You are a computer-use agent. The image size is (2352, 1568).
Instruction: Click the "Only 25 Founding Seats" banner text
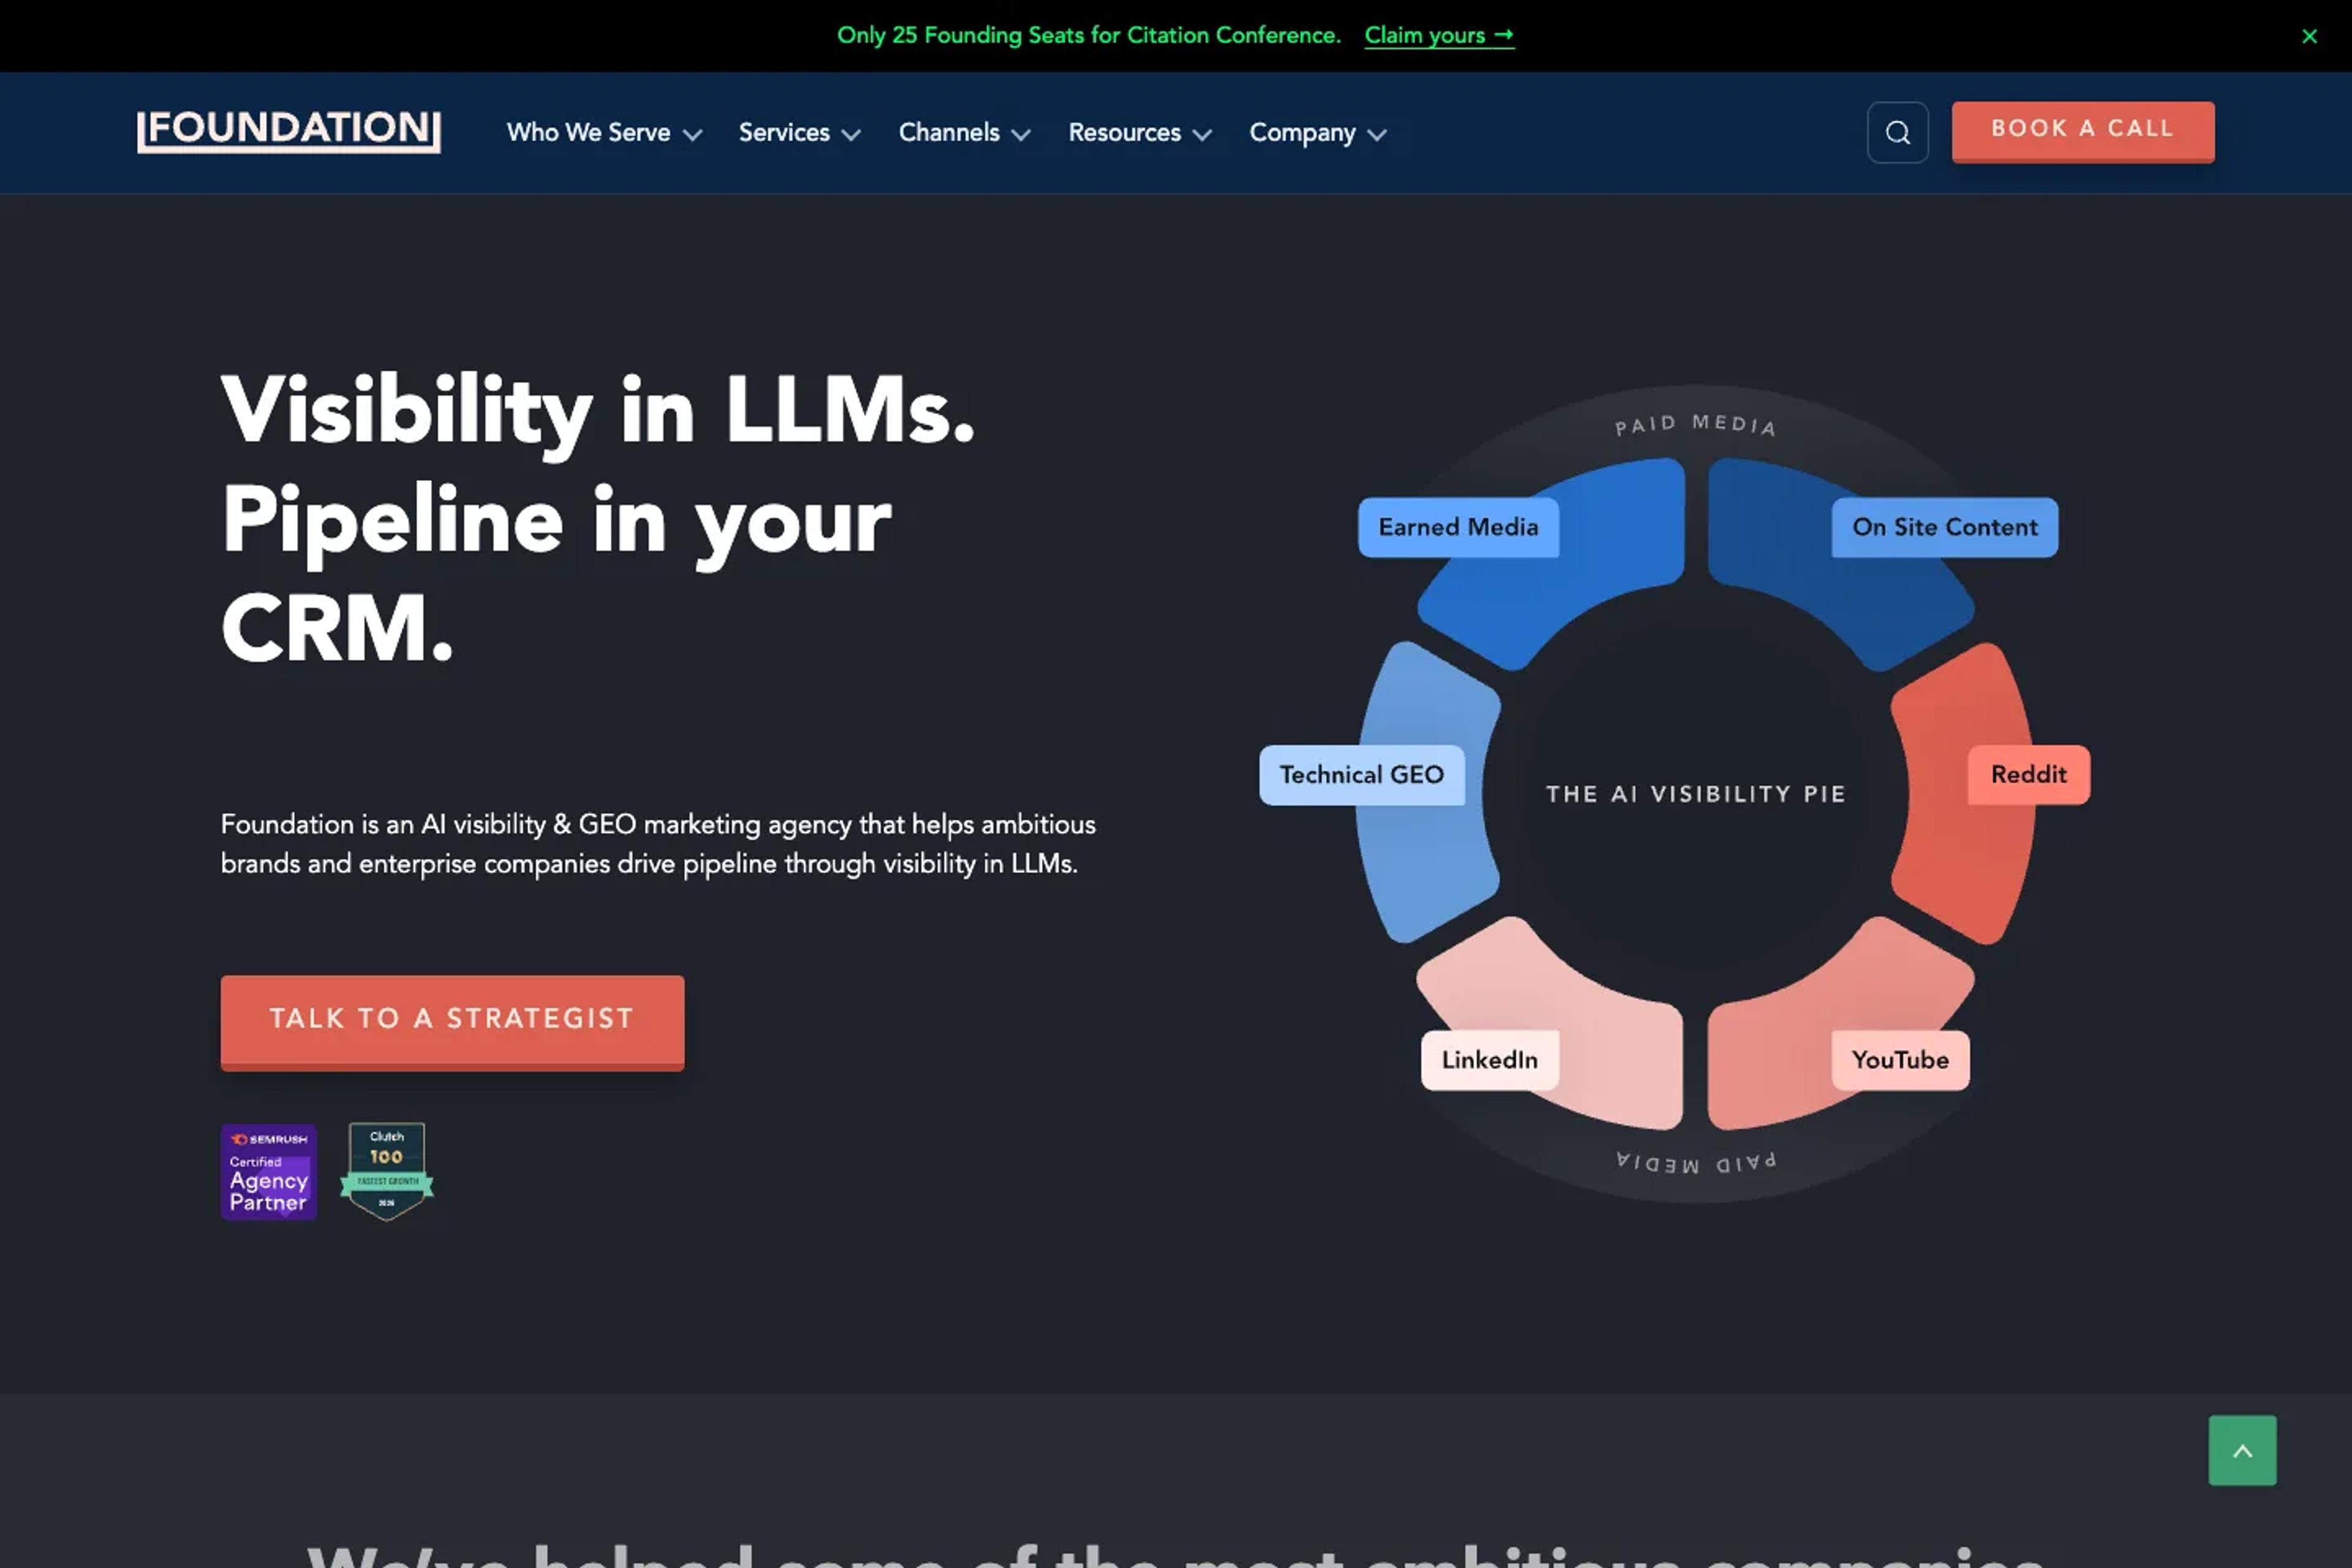[1088, 36]
